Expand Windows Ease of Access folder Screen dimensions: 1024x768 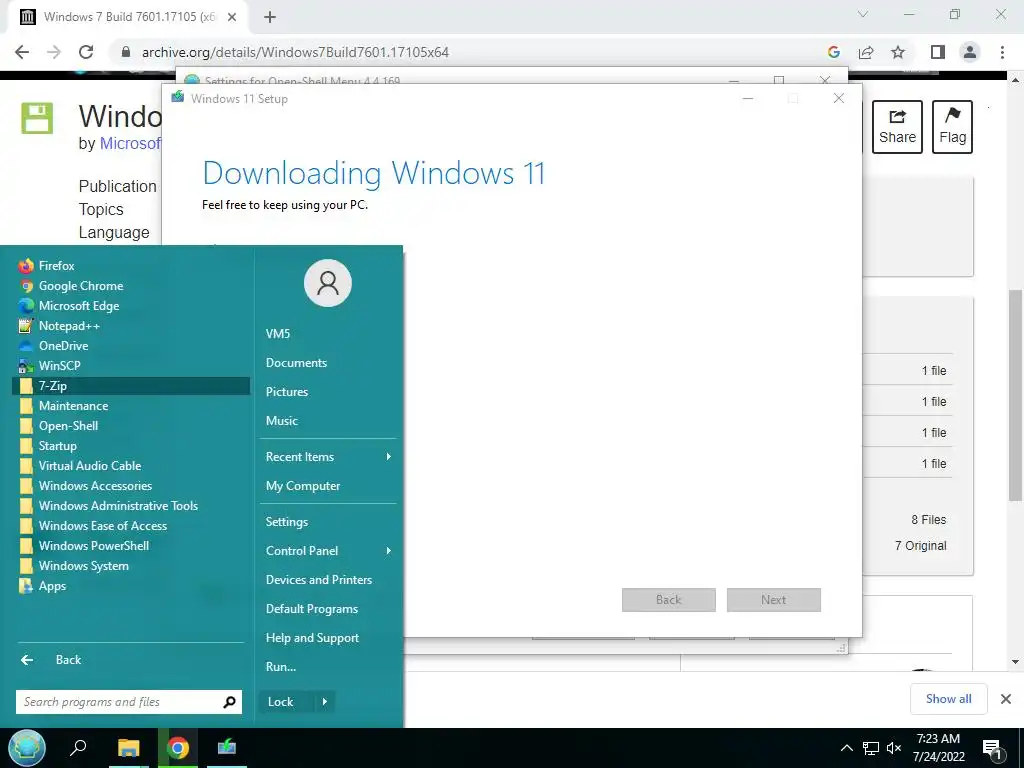click(131, 526)
